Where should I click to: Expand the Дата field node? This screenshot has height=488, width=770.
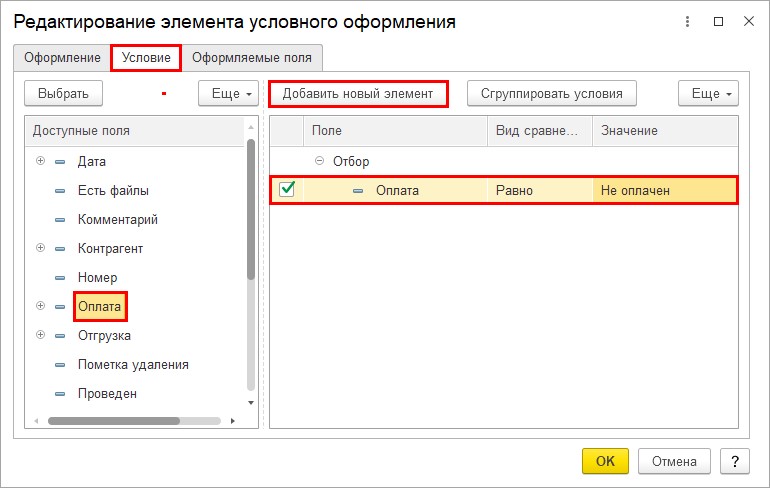[40, 161]
